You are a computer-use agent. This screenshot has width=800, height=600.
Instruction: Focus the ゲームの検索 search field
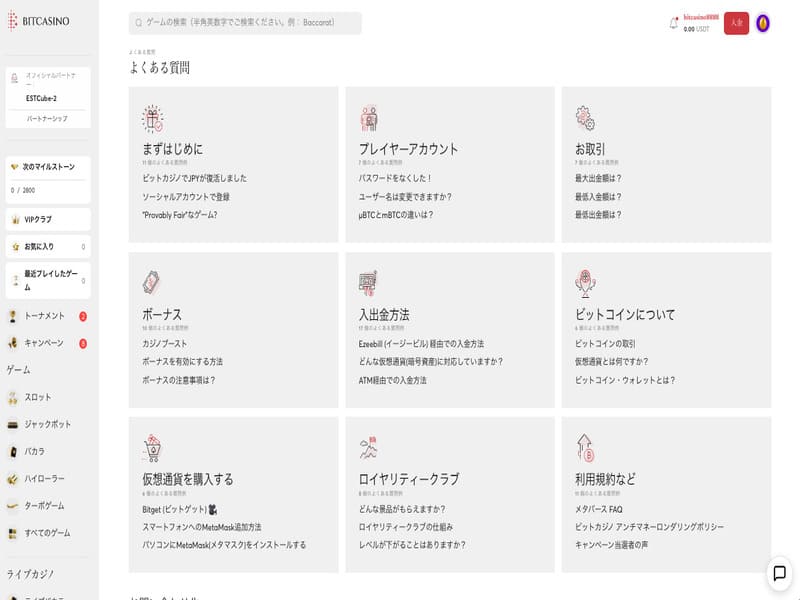tap(245, 22)
